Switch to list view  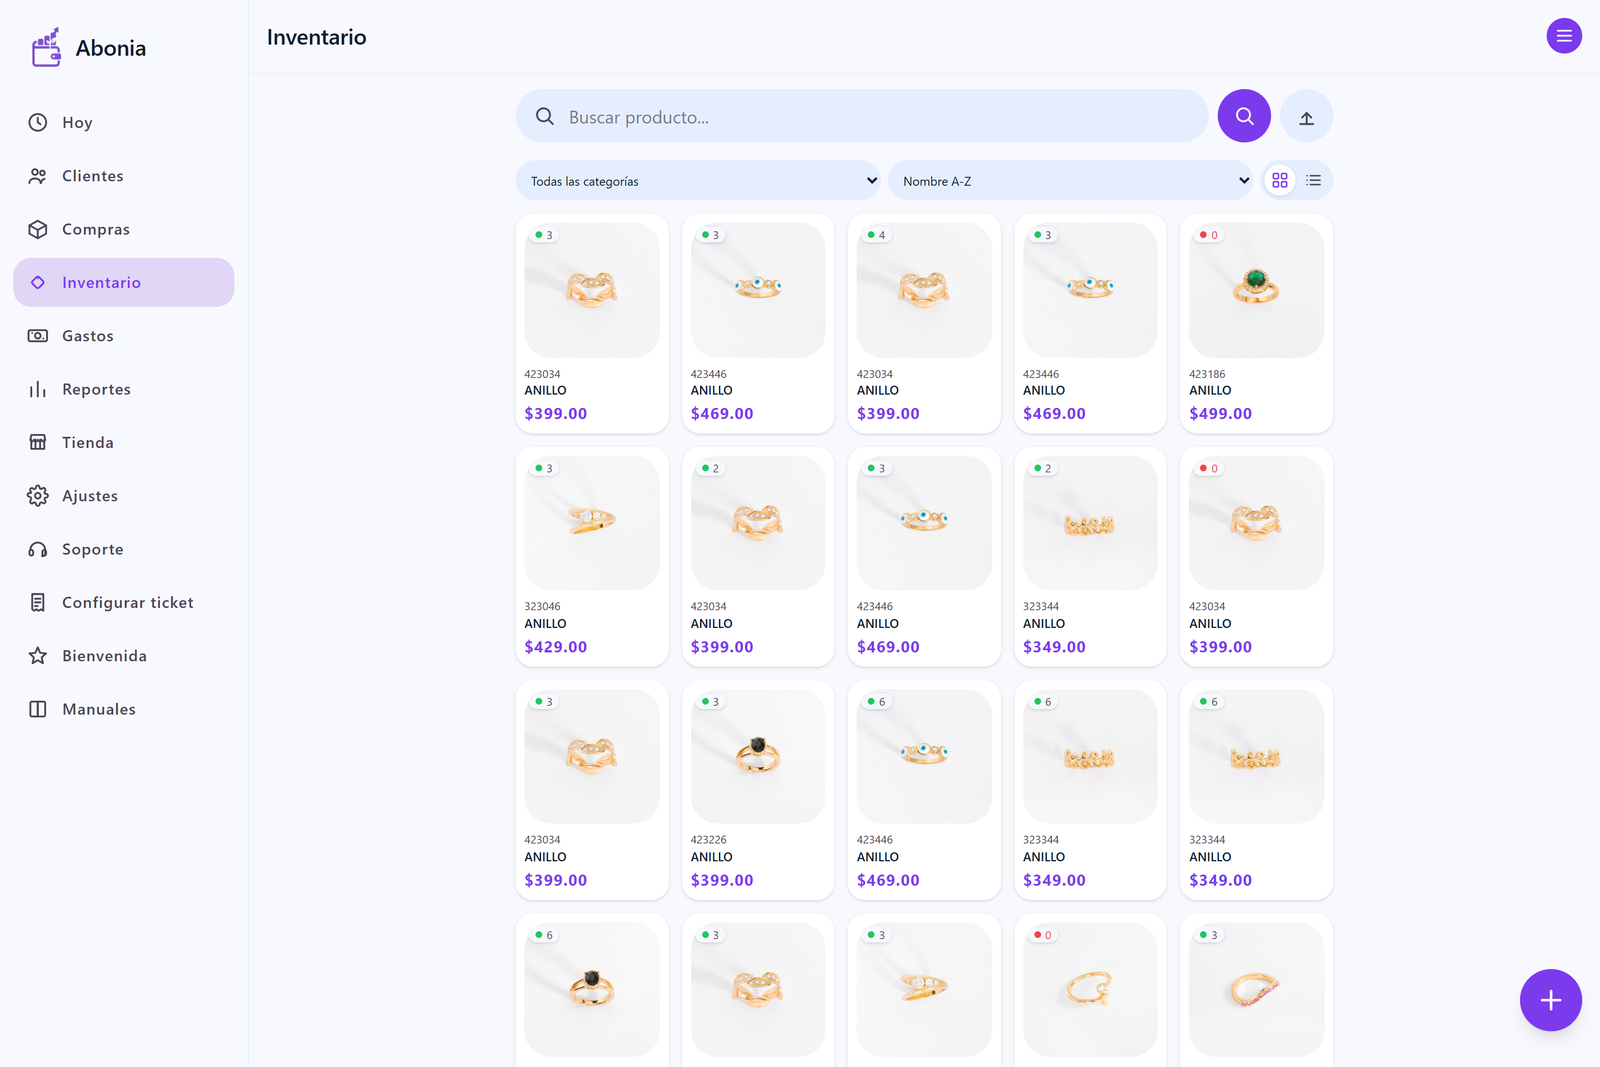click(1313, 181)
